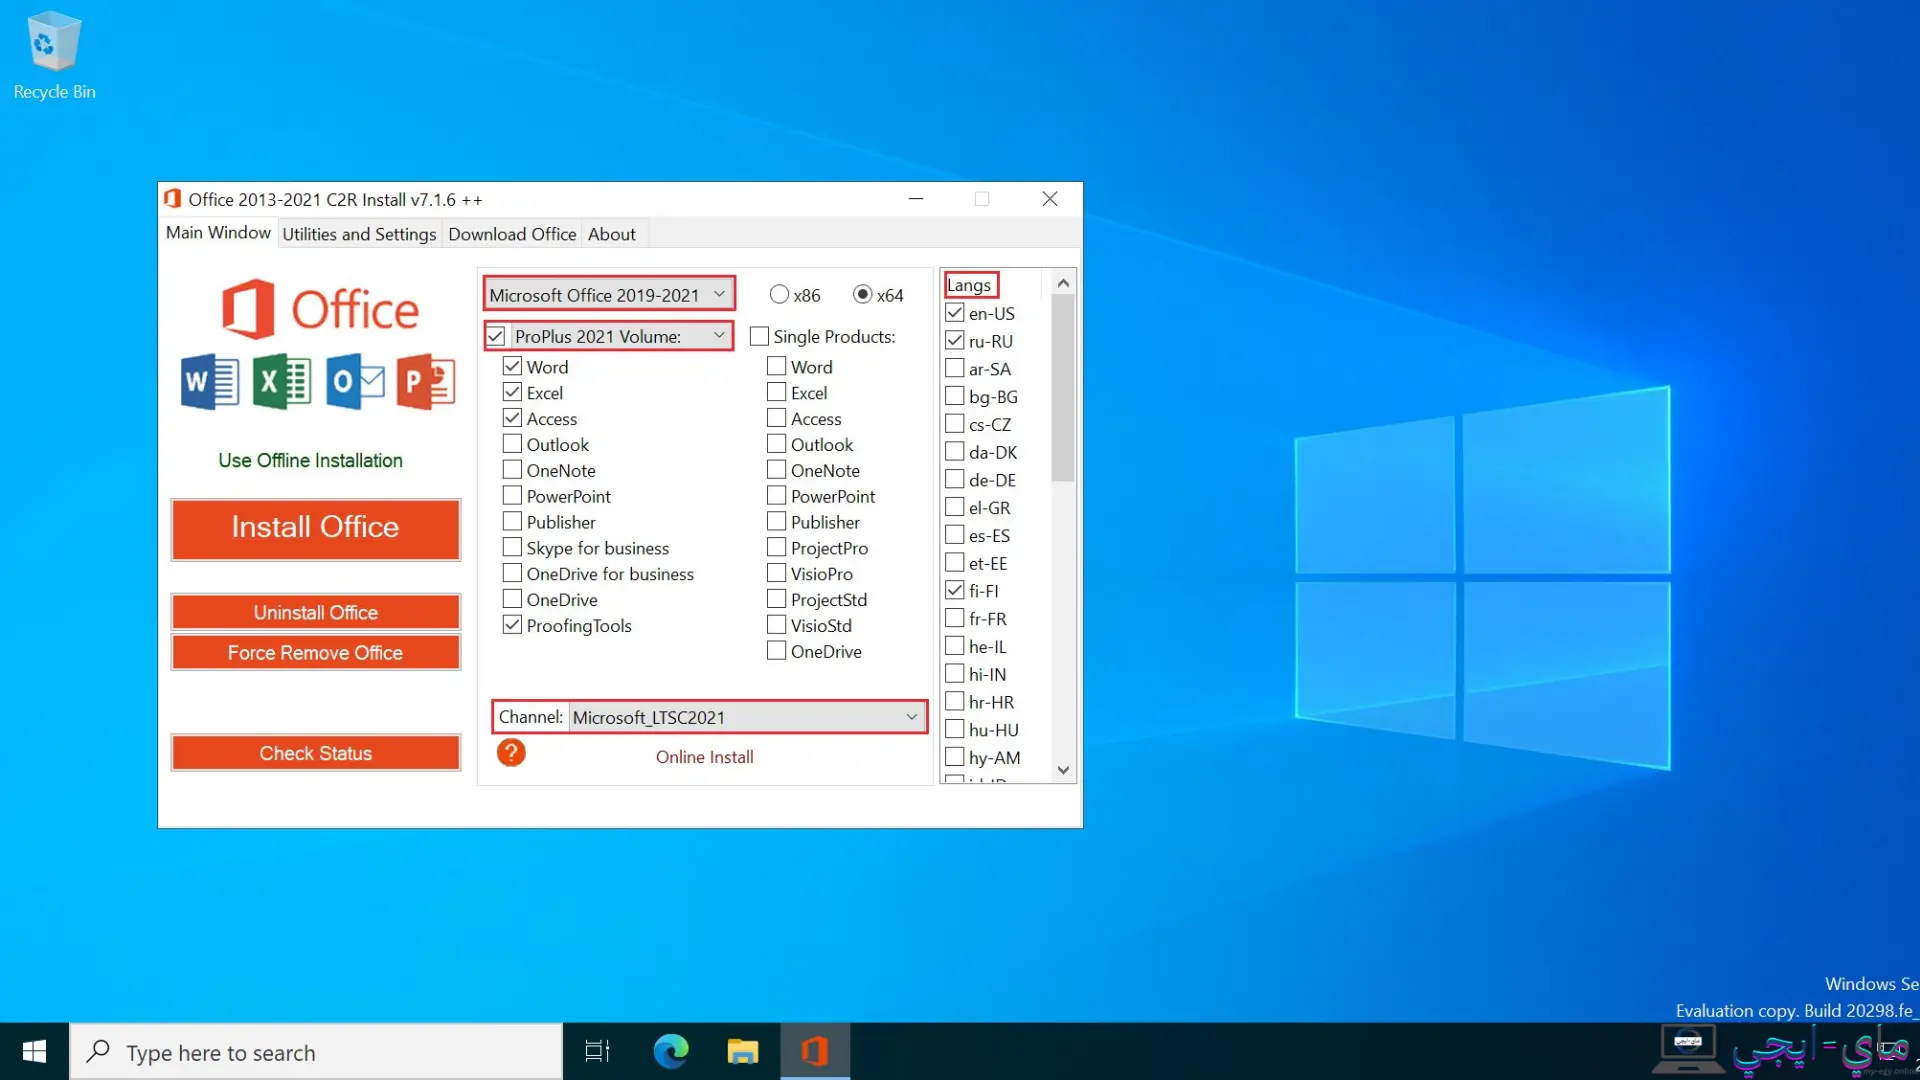Screen dimensions: 1920x1080
Task: Enable the Single Products checkbox
Action: (759, 336)
